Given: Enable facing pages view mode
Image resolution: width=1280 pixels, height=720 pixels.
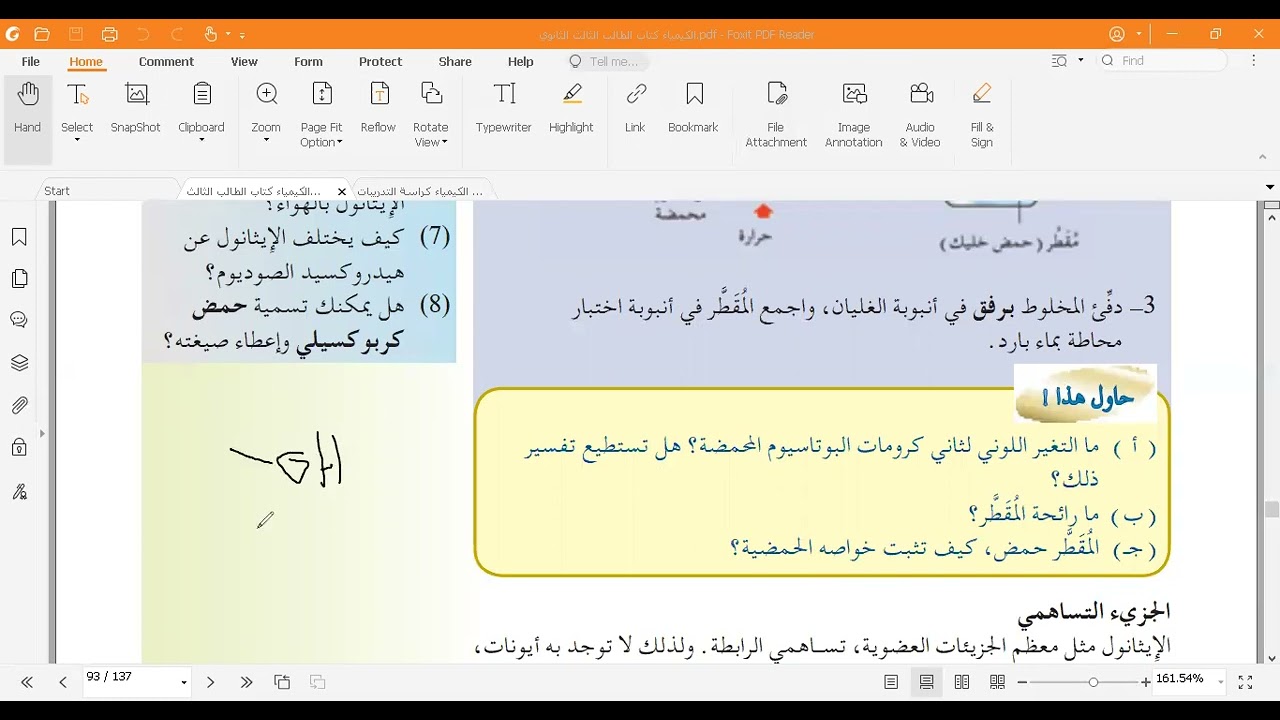Looking at the screenshot, I should pos(962,682).
